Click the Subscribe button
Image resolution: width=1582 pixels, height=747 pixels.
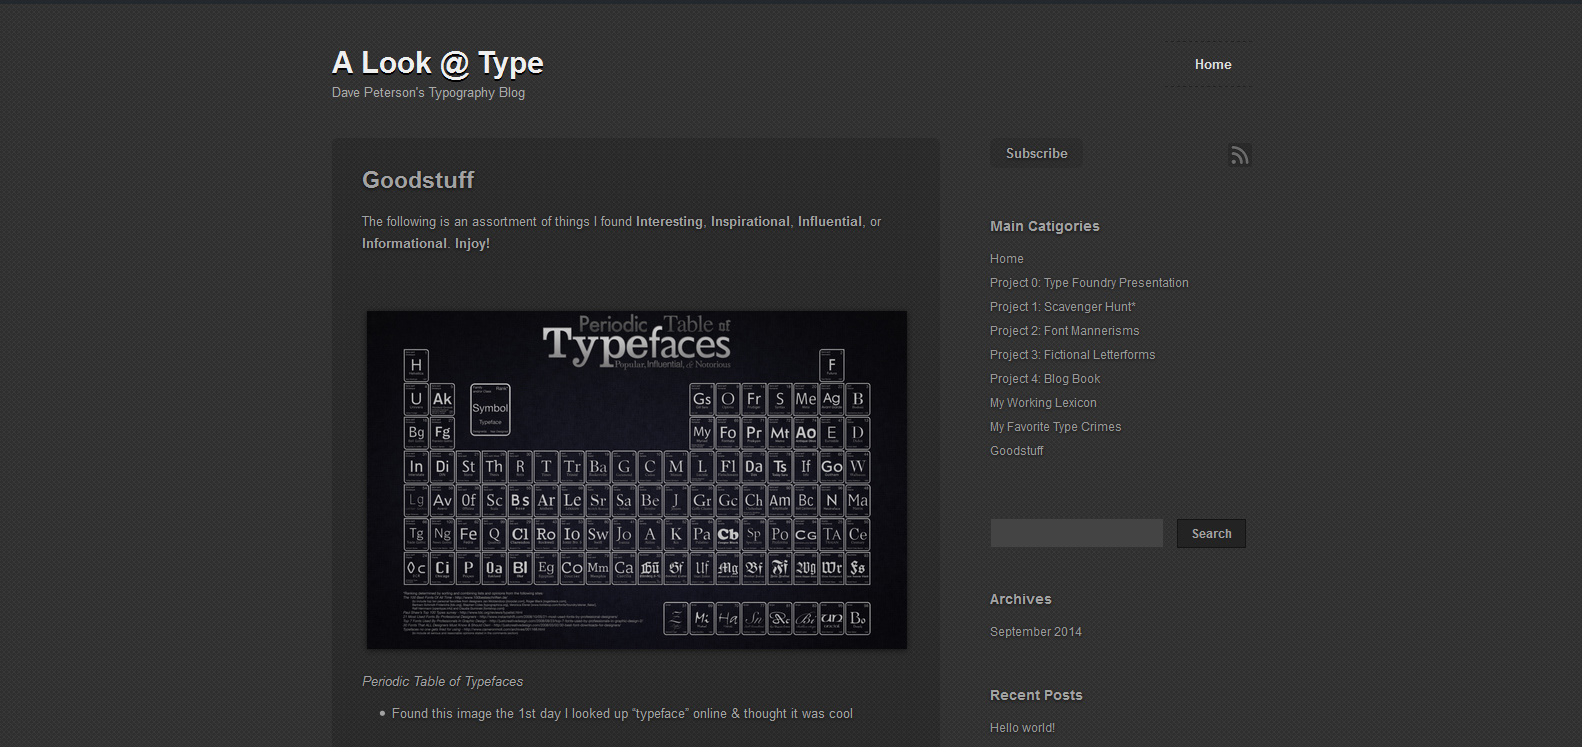[x=1036, y=153]
